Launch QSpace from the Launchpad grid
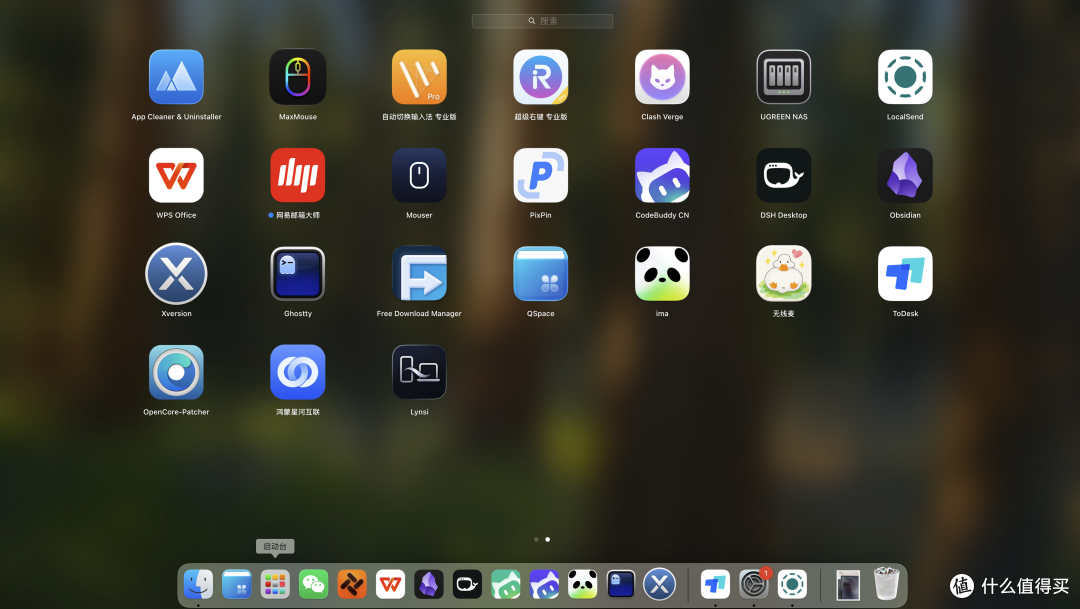Screen dimensions: 1080x609 click(541, 274)
